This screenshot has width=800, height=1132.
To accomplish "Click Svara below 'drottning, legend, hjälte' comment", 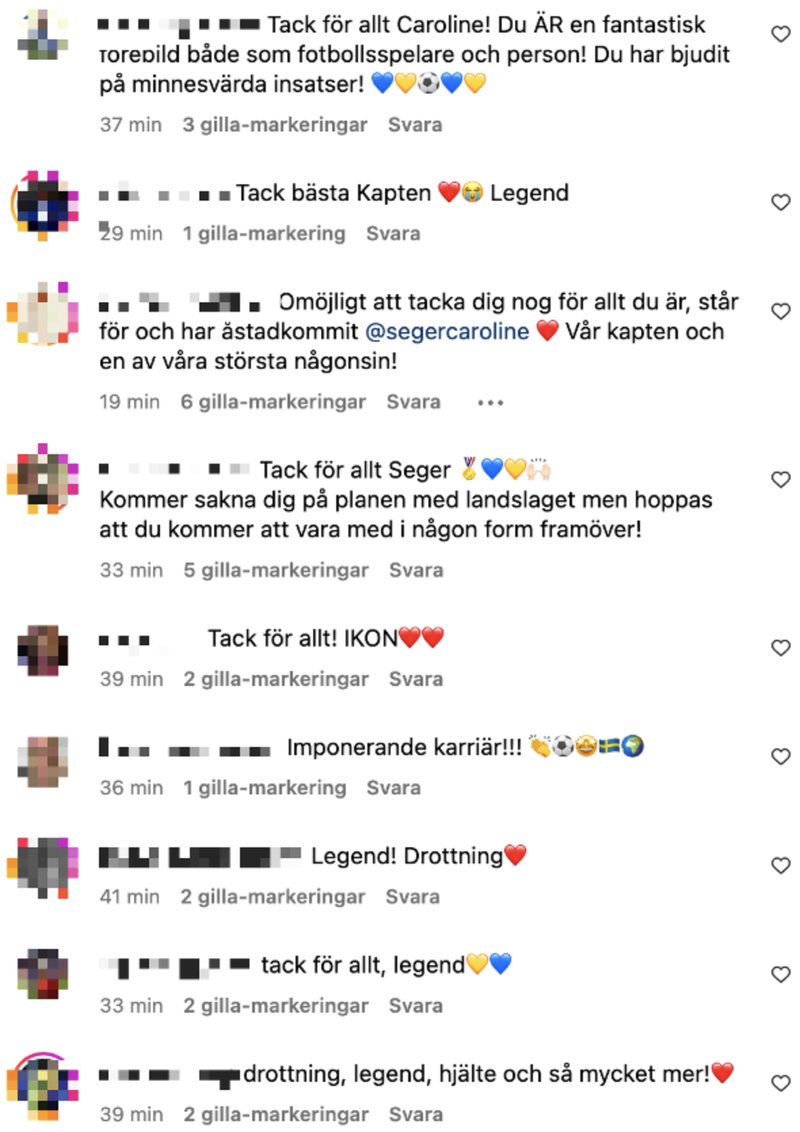I will coord(416,1115).
